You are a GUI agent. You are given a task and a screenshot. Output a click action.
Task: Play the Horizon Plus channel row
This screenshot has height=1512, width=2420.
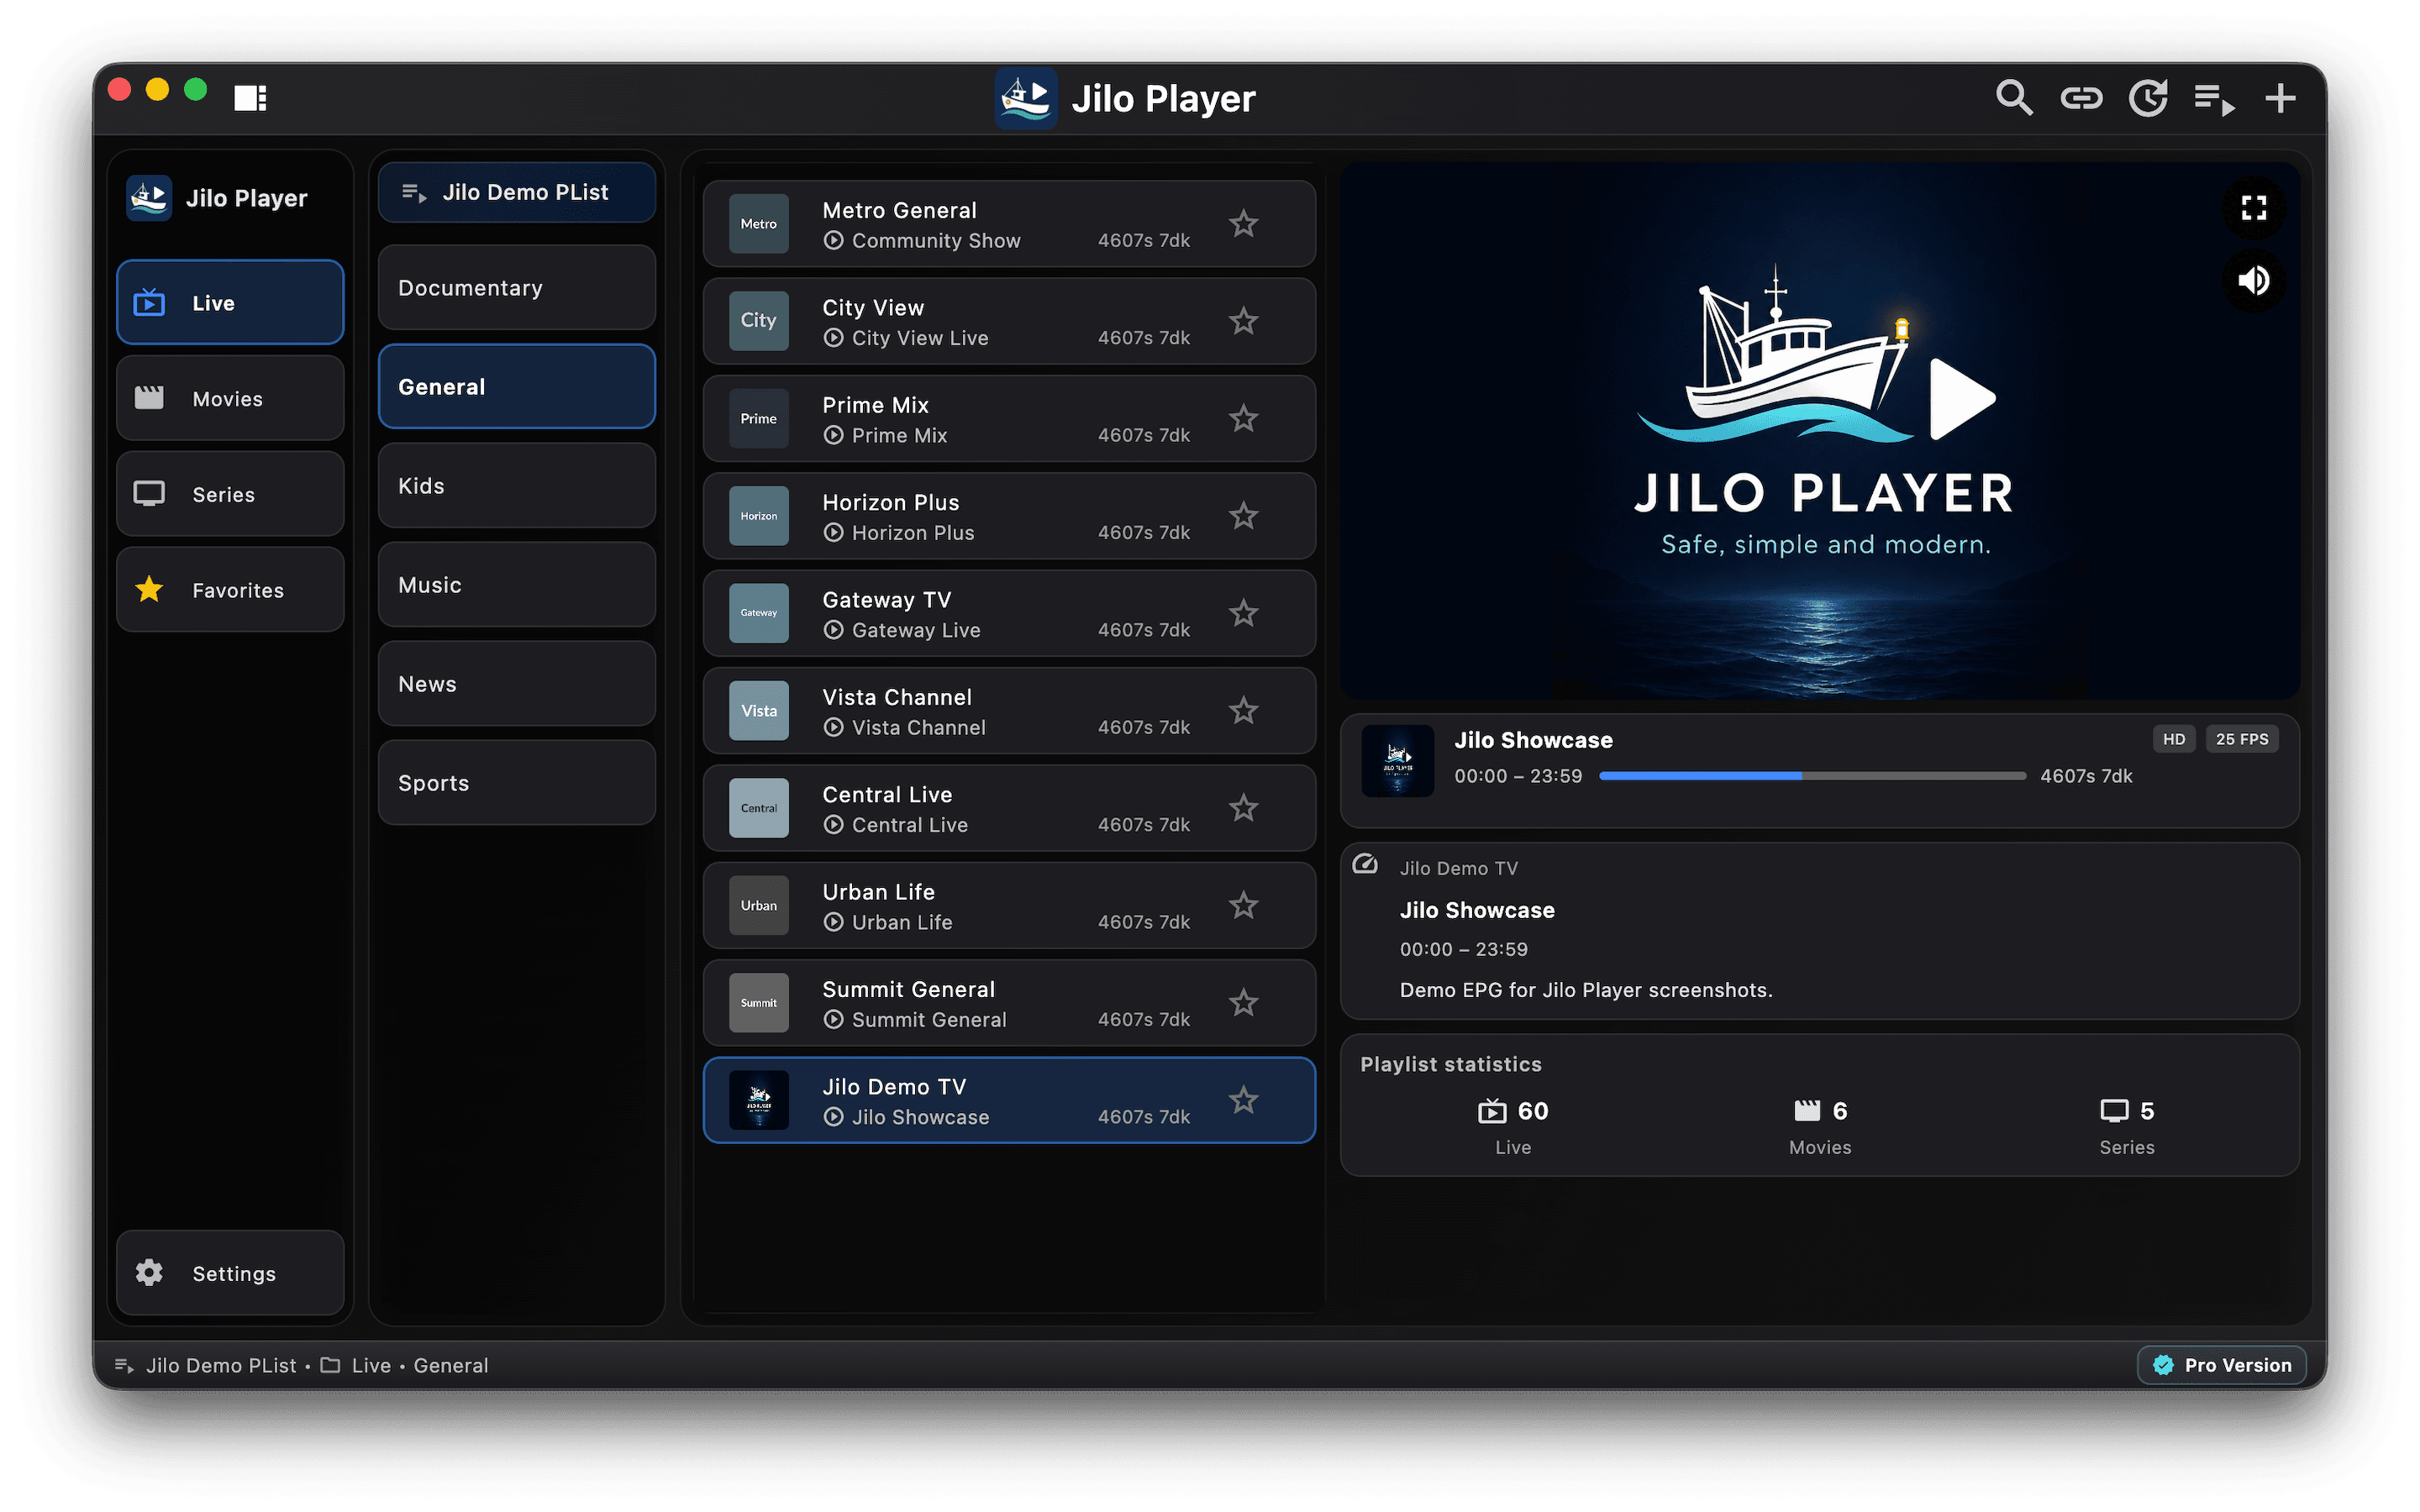pyautogui.click(x=1009, y=516)
